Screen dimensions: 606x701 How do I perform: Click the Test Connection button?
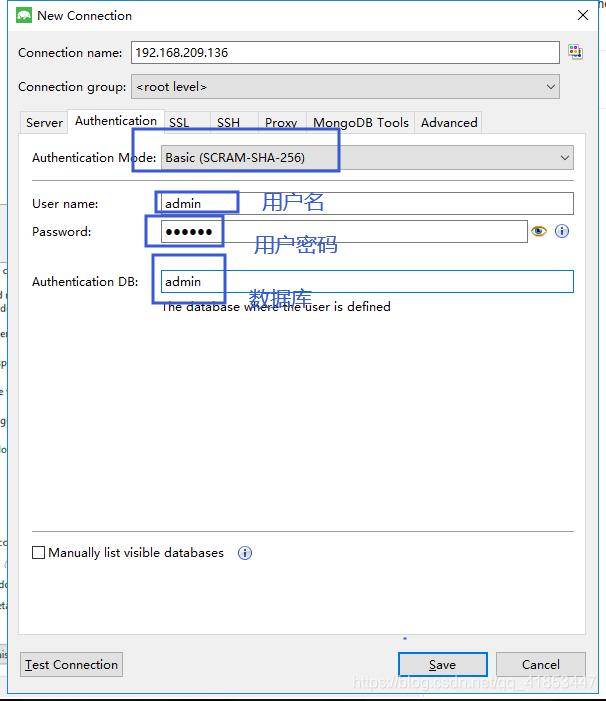point(72,664)
